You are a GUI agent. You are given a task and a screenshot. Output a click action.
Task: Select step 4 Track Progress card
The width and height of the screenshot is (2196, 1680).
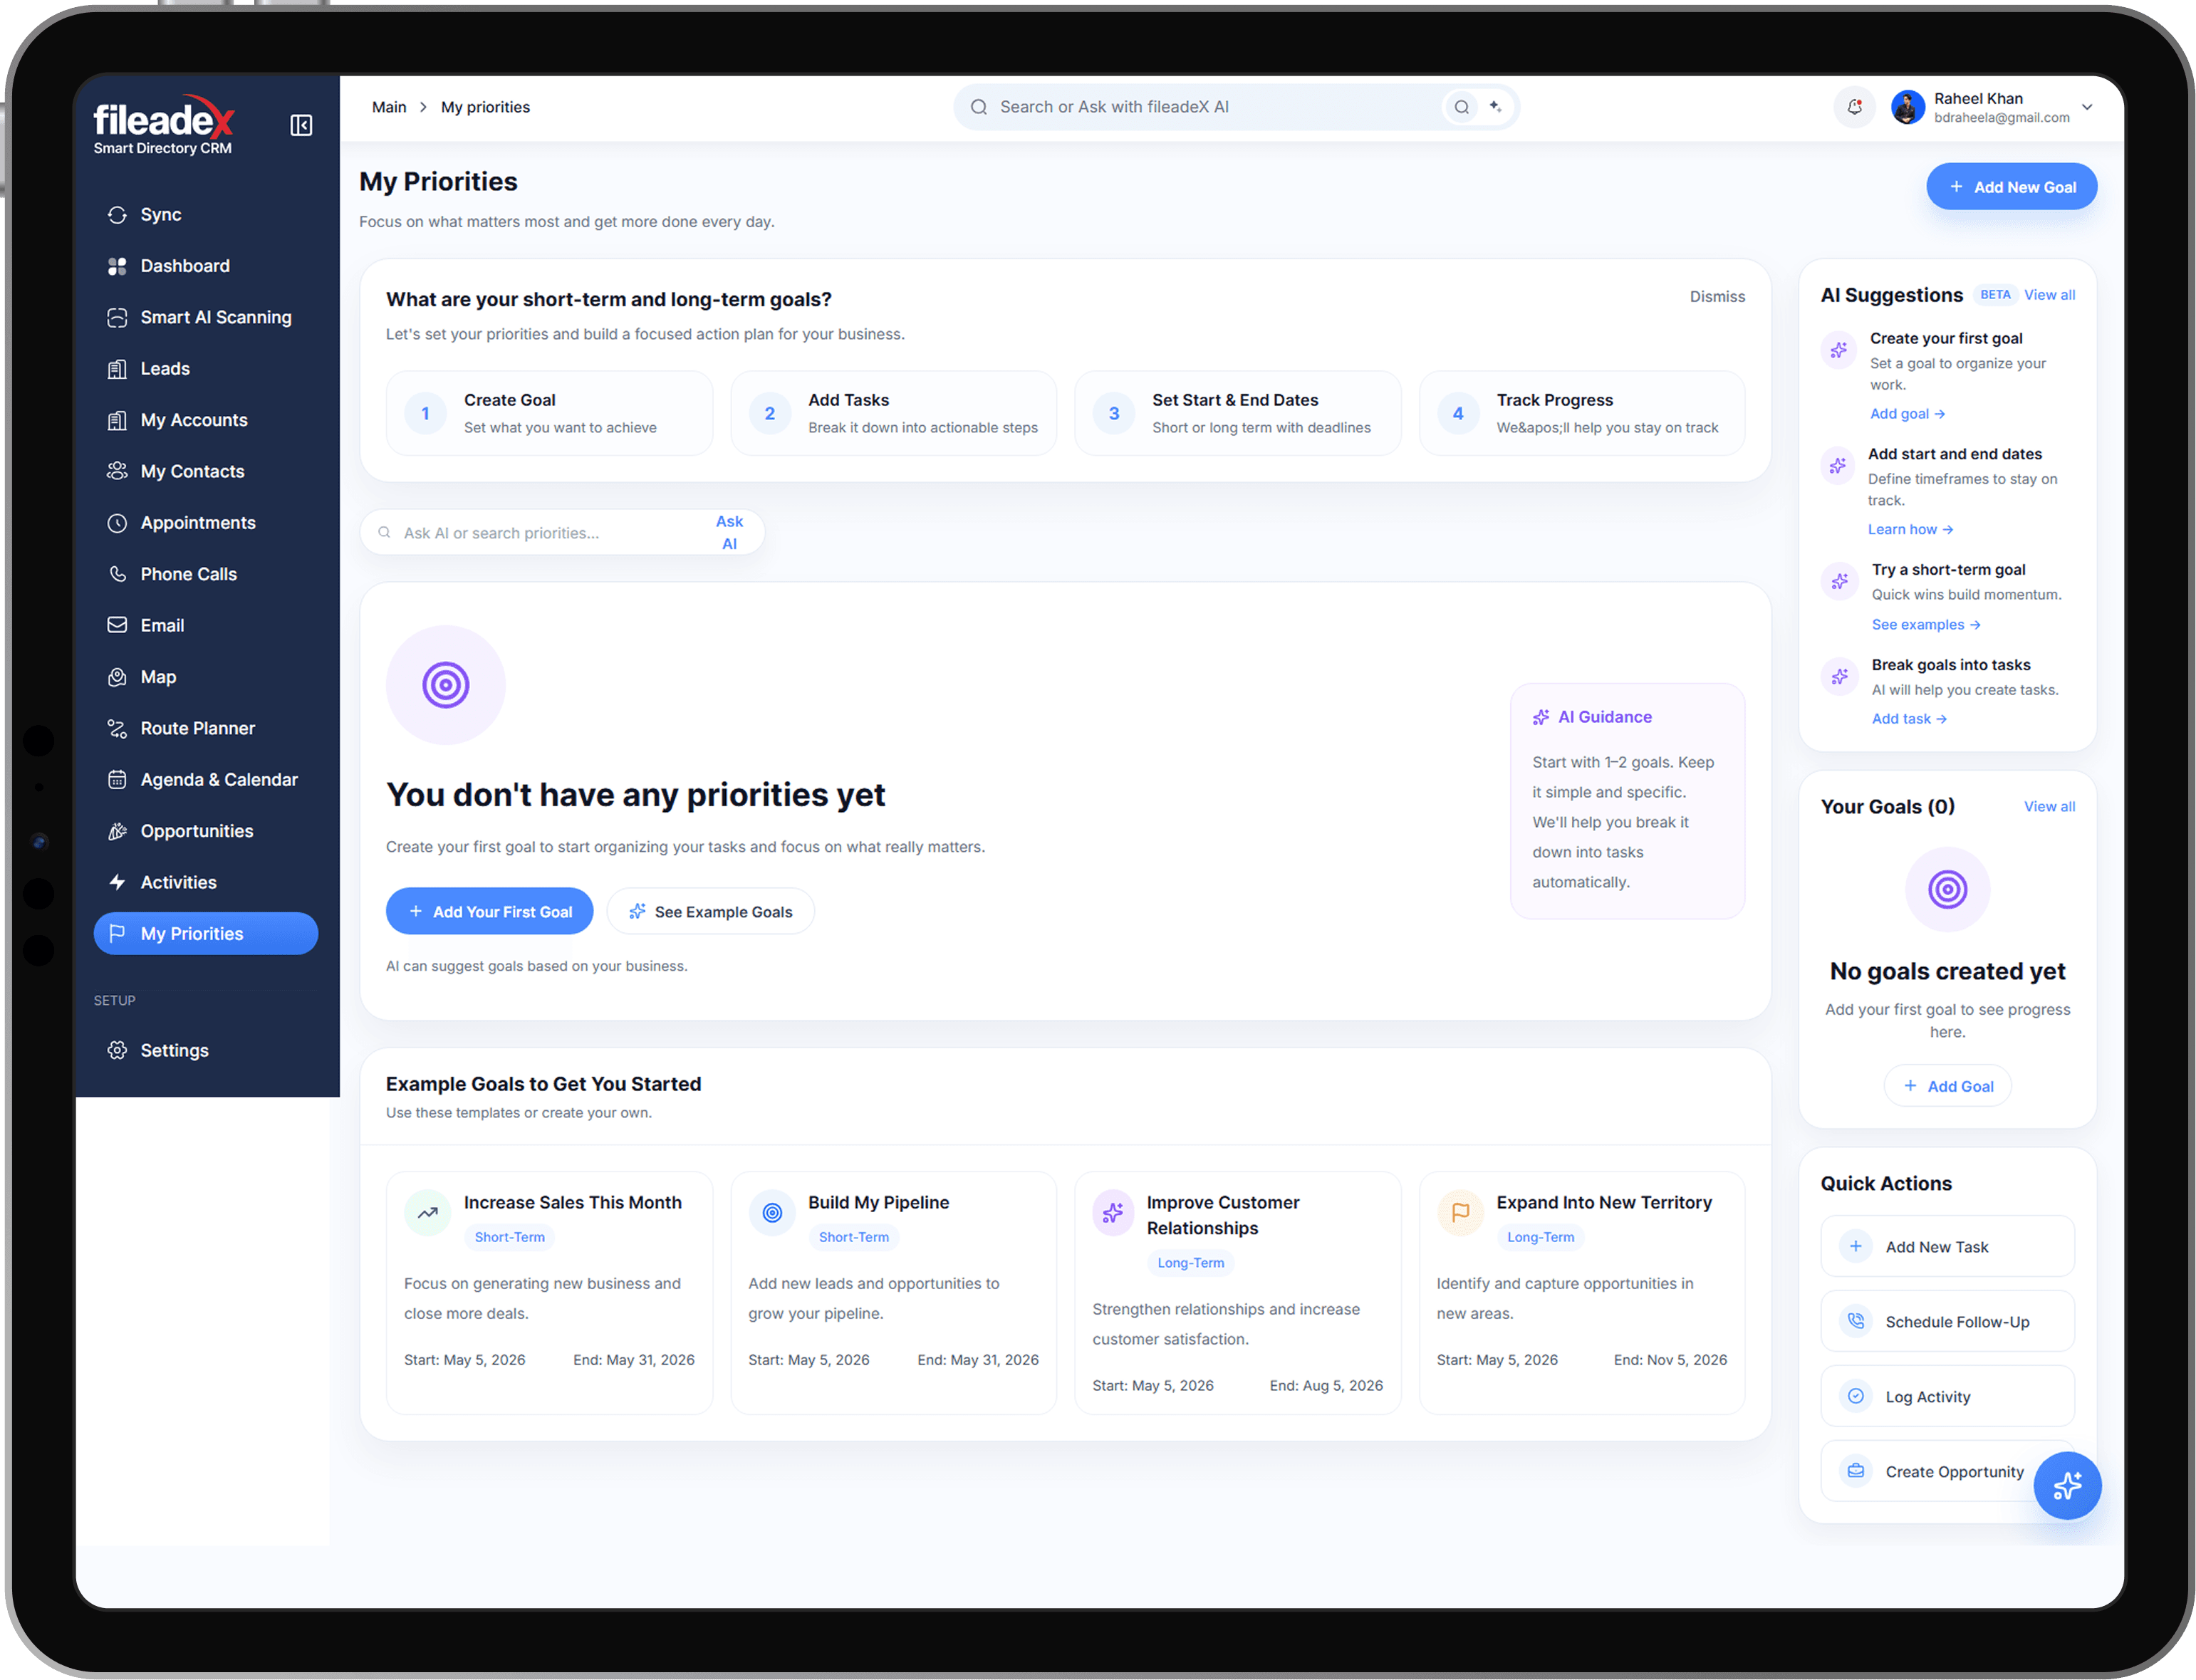[1581, 413]
